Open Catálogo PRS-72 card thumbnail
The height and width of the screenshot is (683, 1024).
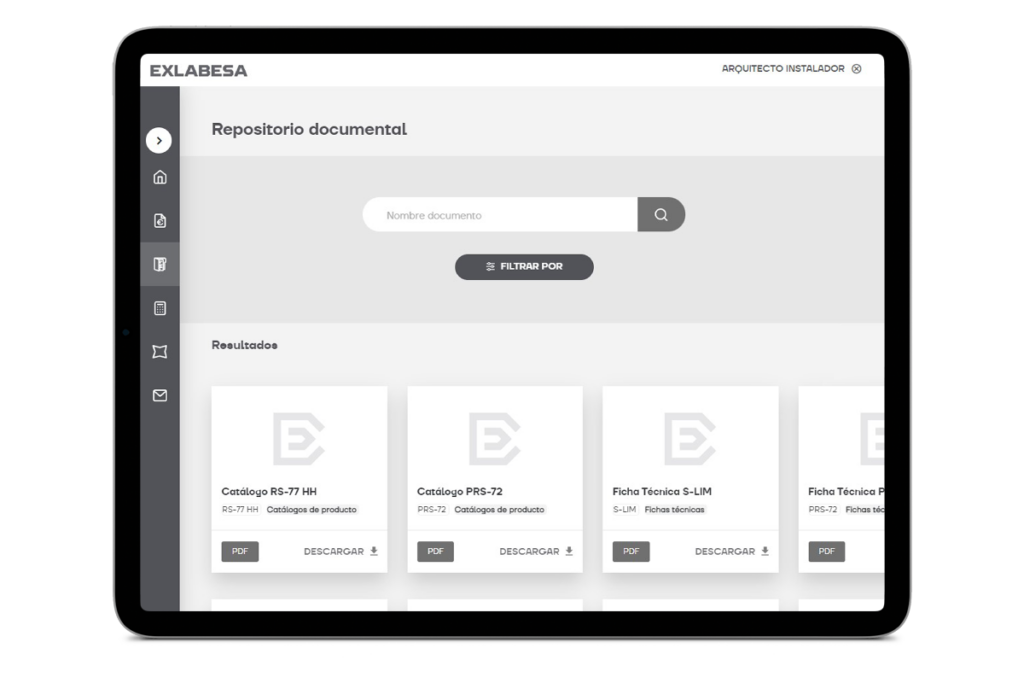(x=494, y=439)
